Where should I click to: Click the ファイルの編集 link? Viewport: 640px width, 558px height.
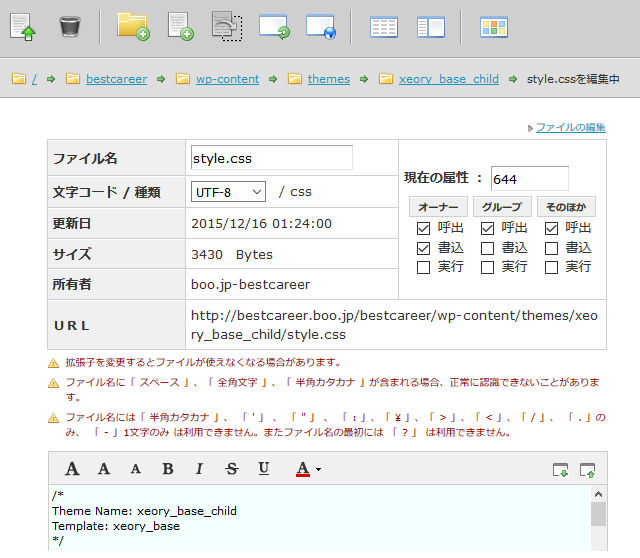pos(571,127)
